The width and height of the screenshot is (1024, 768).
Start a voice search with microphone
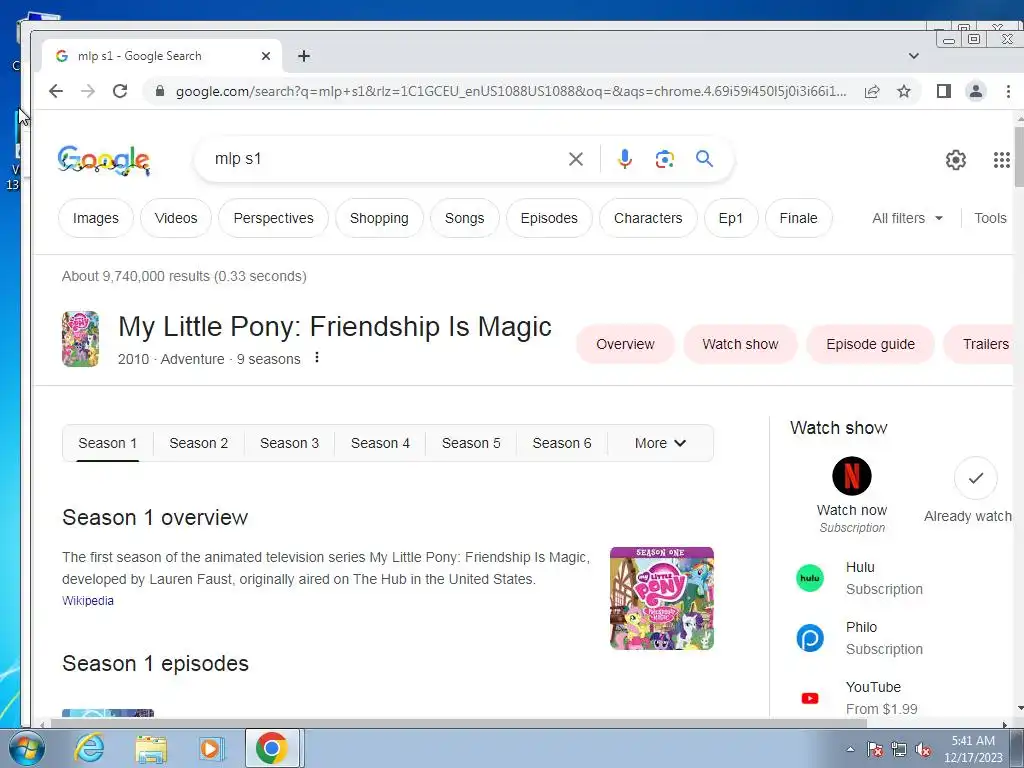(624, 159)
